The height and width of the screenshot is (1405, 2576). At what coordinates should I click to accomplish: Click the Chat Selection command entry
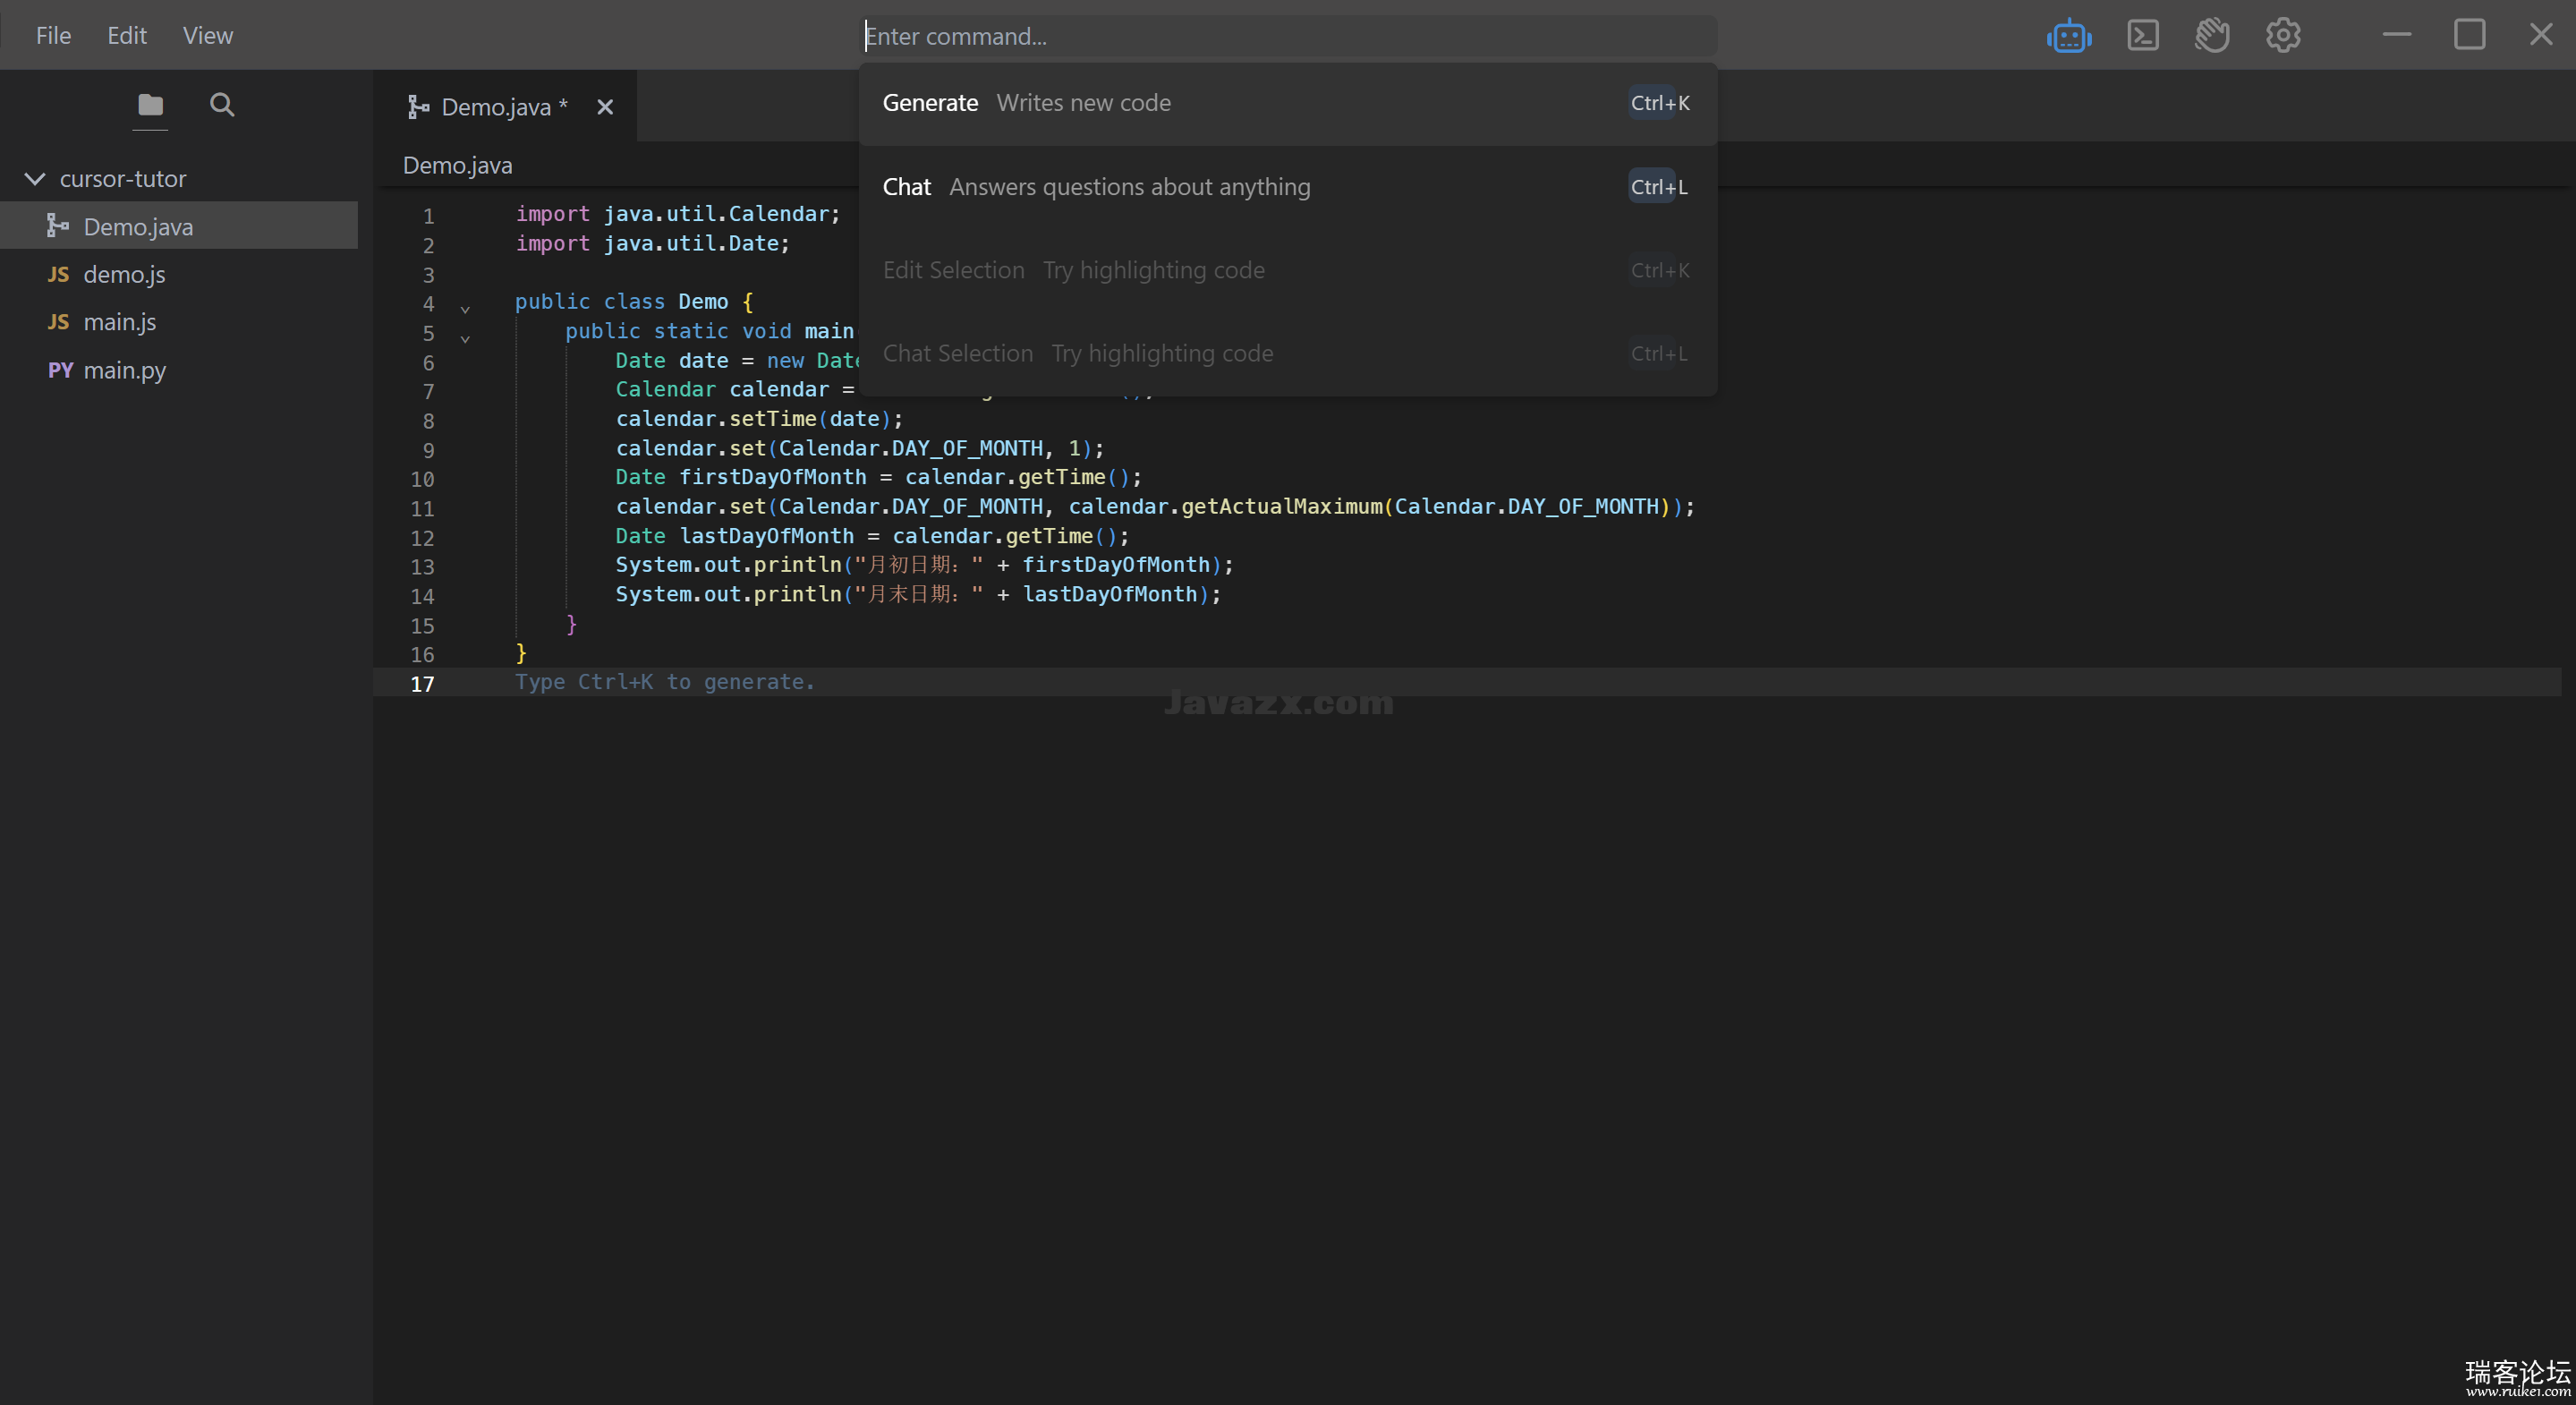pyautogui.click(x=1288, y=354)
